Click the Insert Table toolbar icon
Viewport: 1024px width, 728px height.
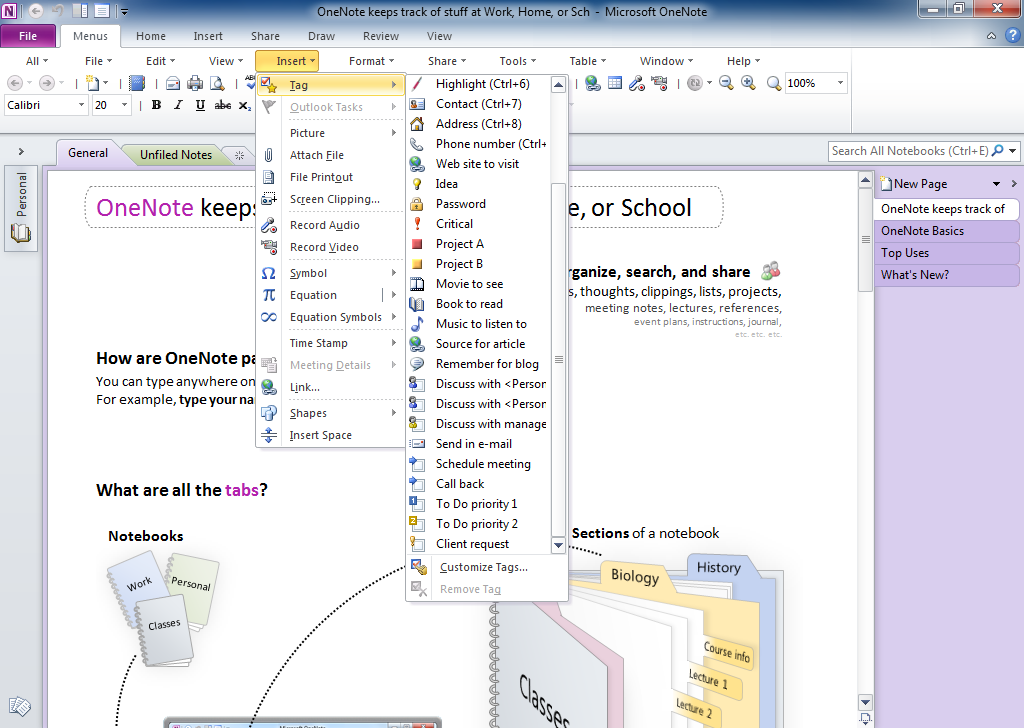[615, 83]
